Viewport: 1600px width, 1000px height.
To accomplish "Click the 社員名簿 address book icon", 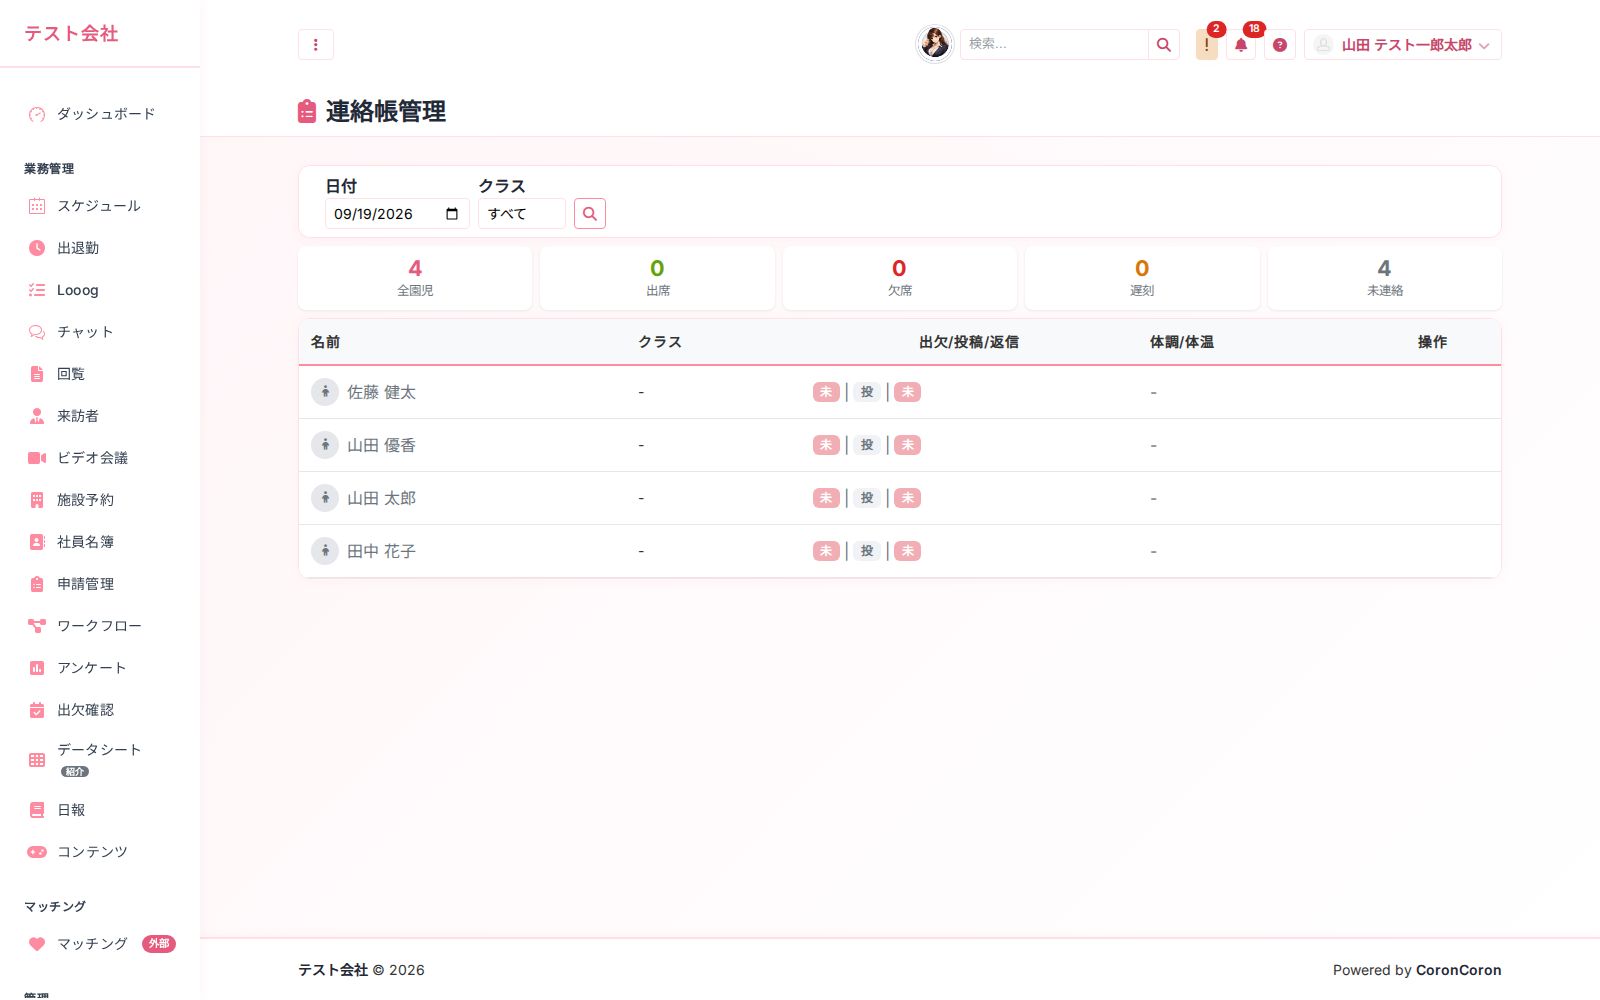I will tap(37, 542).
